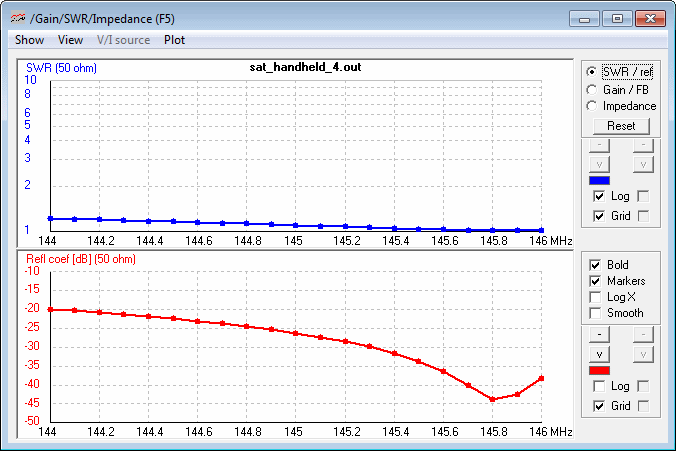The height and width of the screenshot is (451, 676).
Task: Click secondary checkbox beside Refl coef Log
Action: 643,386
